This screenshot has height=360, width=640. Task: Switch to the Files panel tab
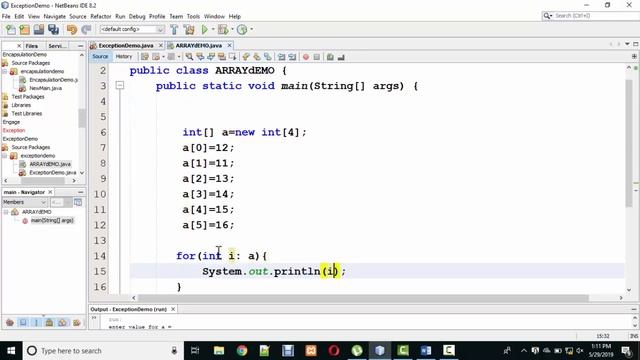coord(31,46)
